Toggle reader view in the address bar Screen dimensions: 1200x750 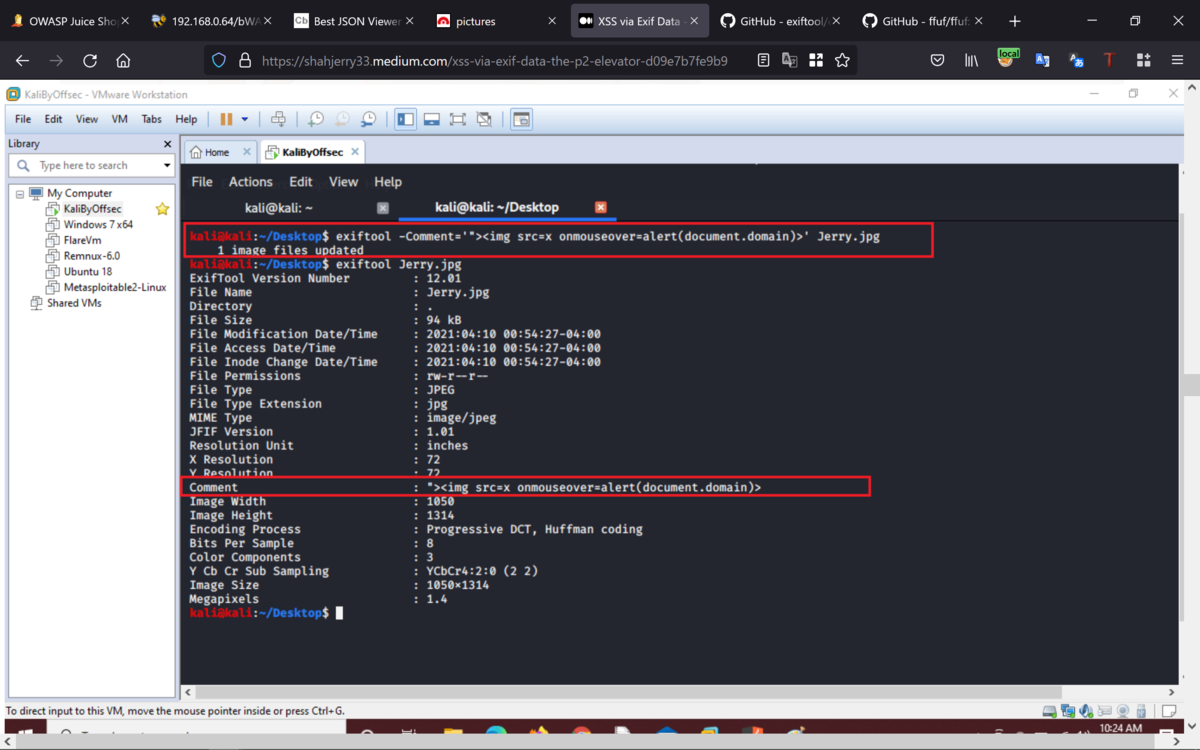click(763, 61)
